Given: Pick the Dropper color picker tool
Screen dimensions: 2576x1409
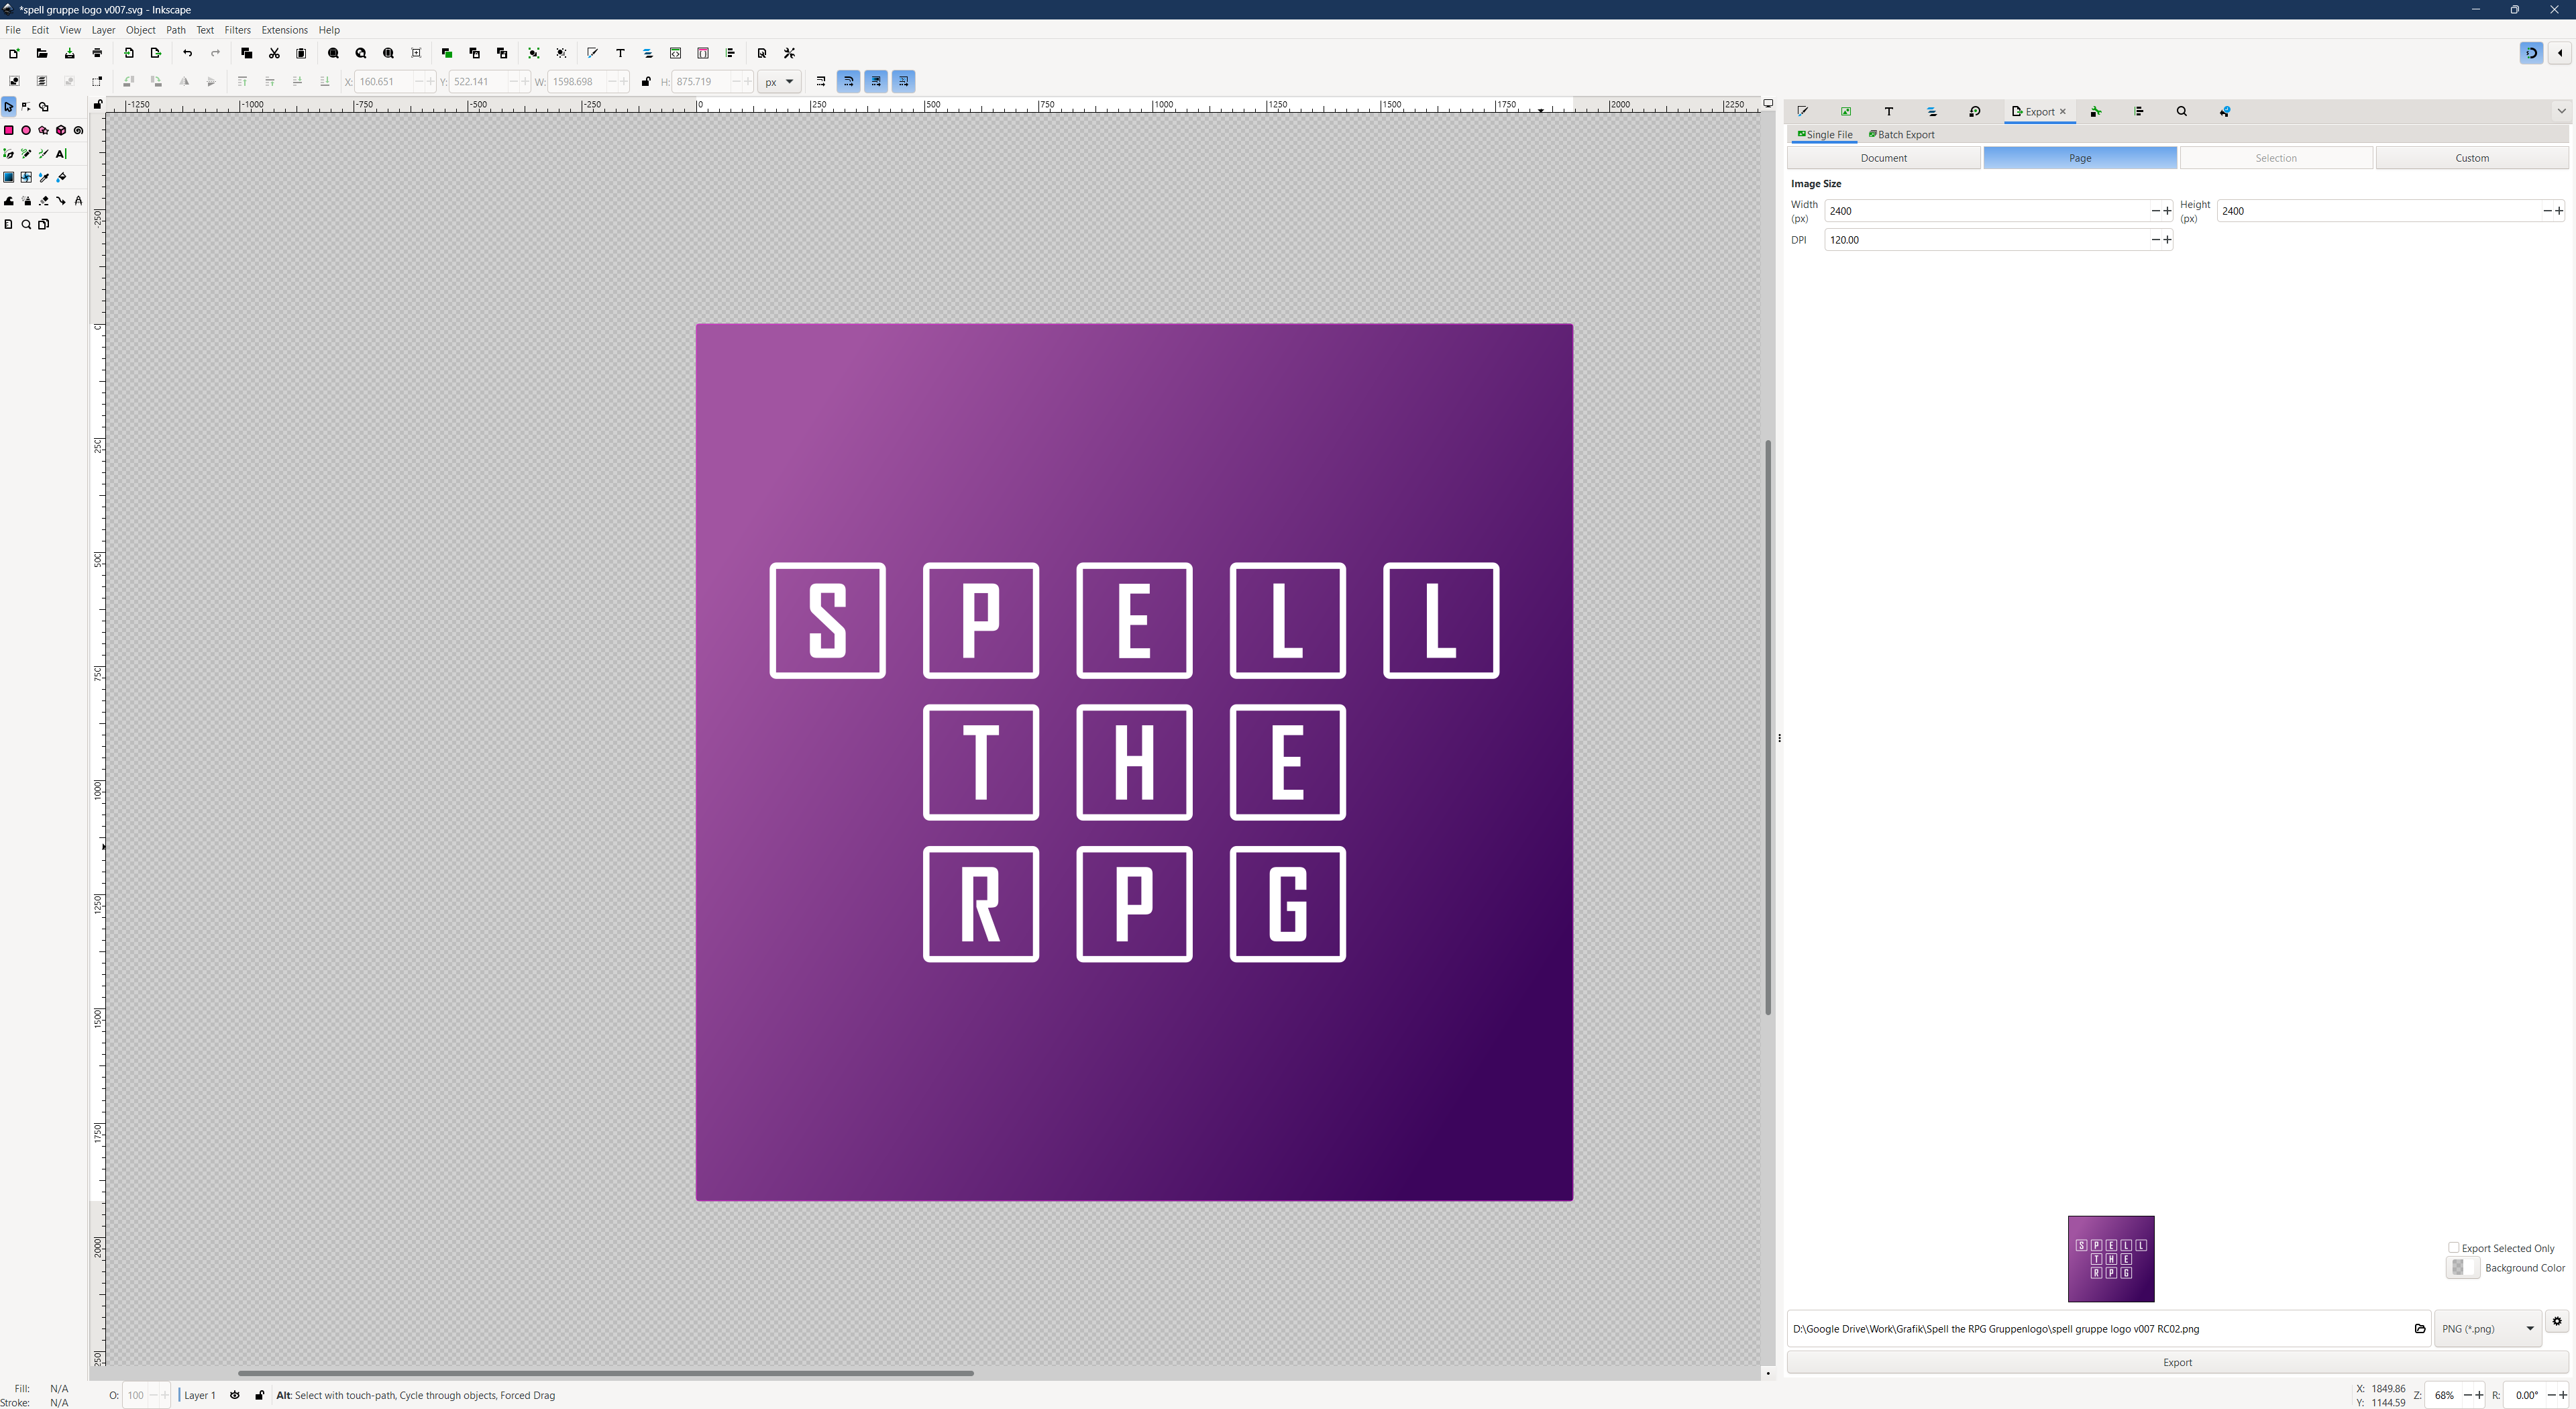Looking at the screenshot, I should (44, 178).
